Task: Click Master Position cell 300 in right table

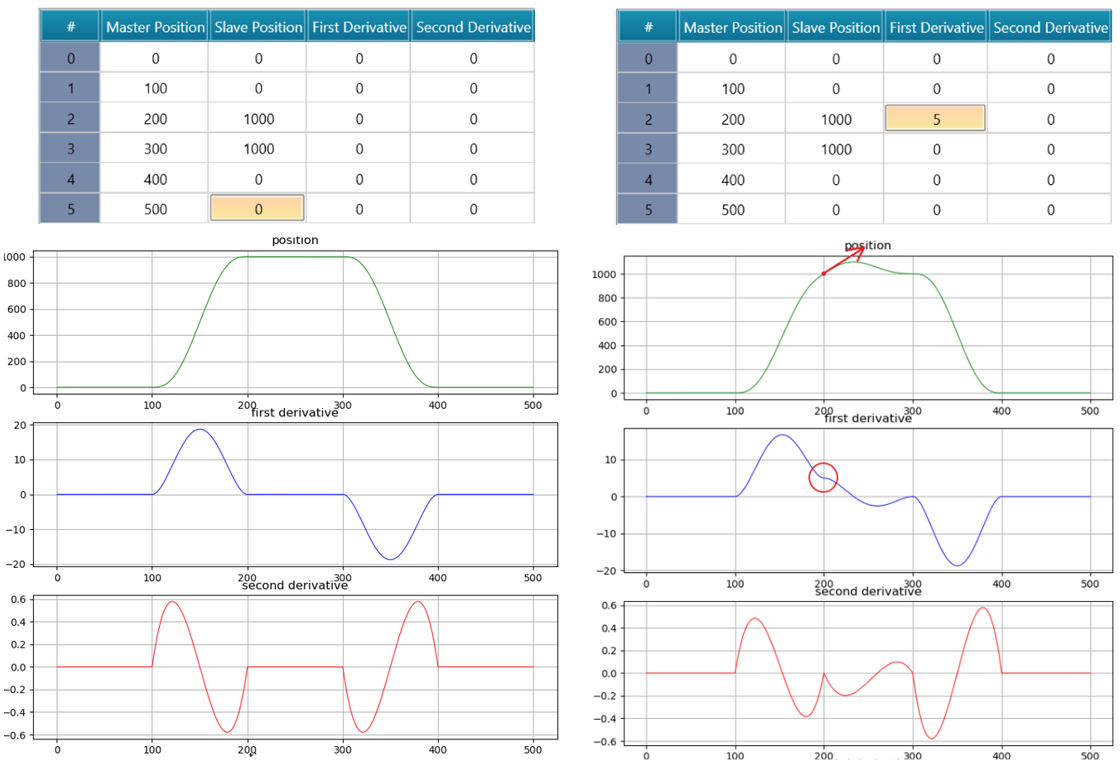Action: click(x=733, y=150)
